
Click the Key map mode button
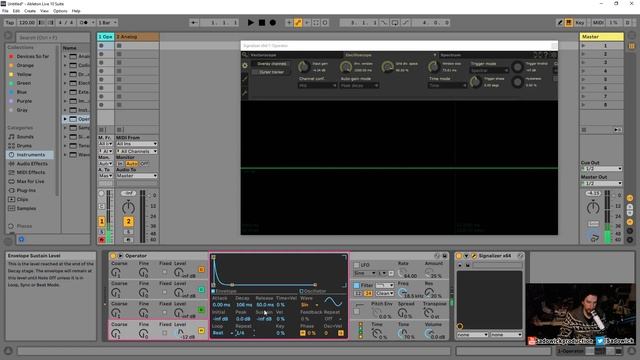pyautogui.click(x=580, y=22)
